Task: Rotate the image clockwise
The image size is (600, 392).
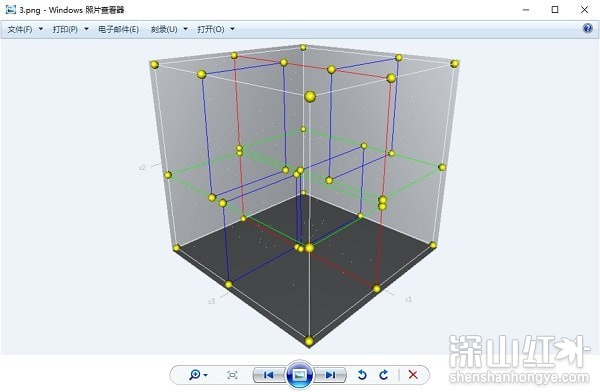Action: point(384,375)
